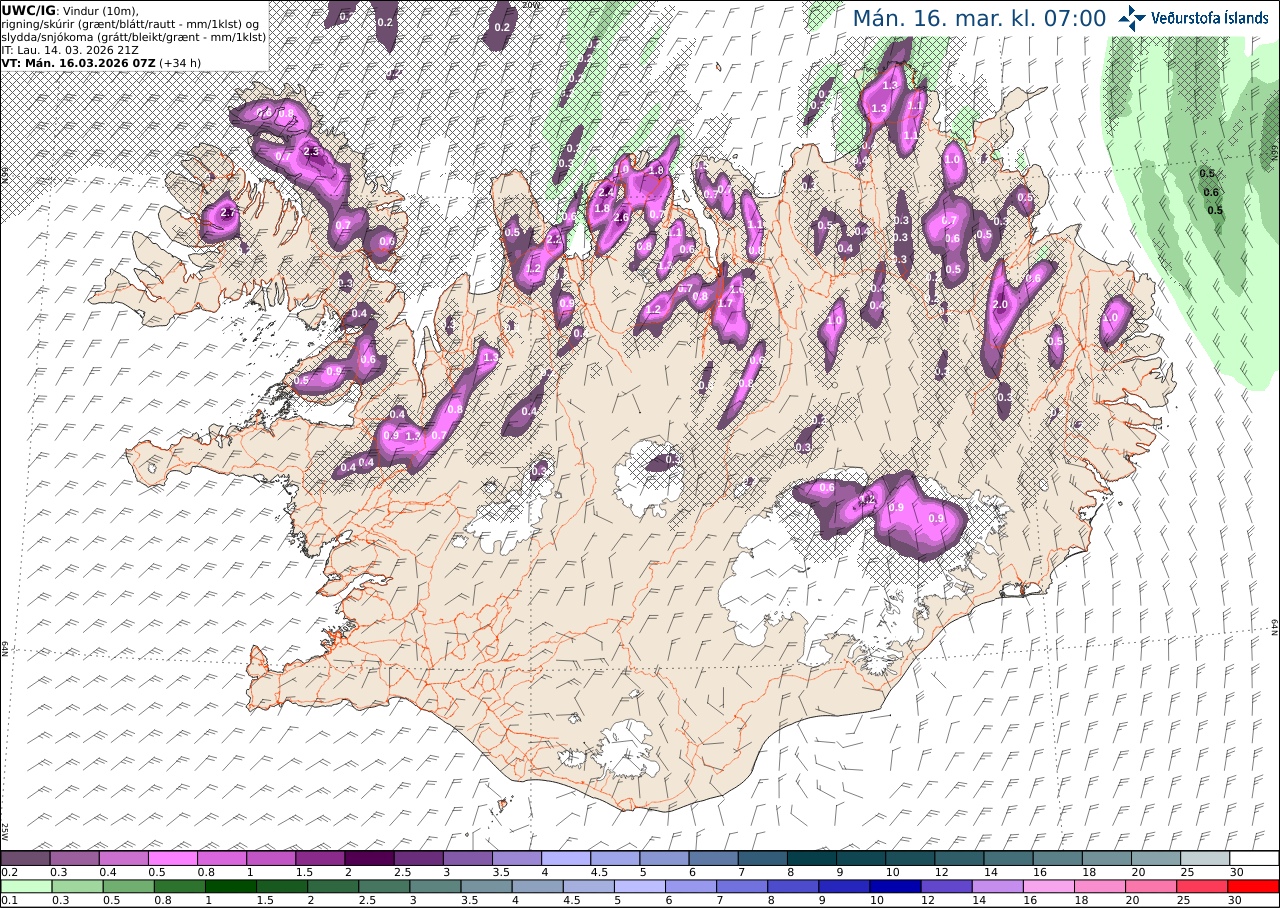Pick the bright pink 0.5 snow legend swatch

pyautogui.click(x=172, y=858)
